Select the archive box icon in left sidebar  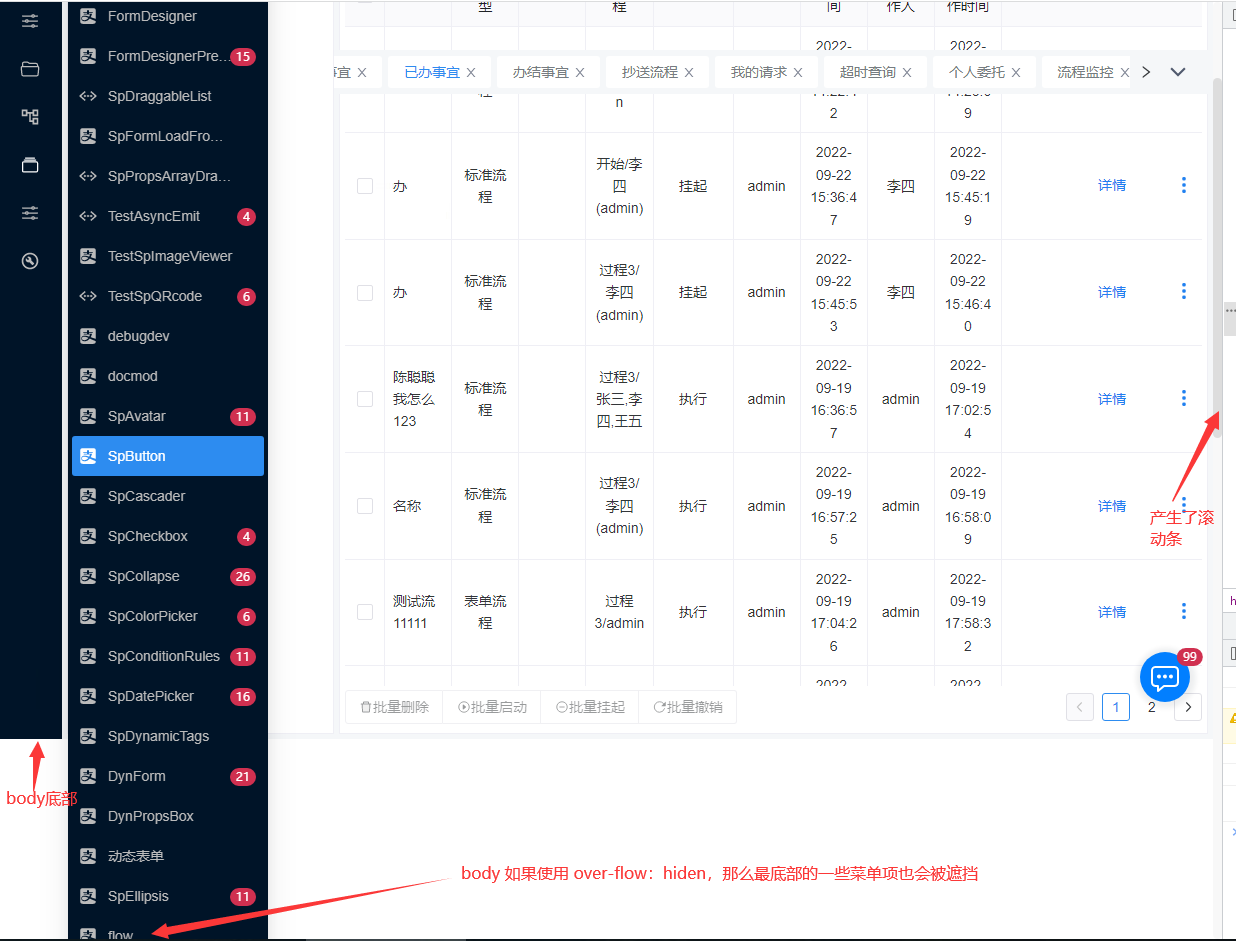tap(30, 164)
